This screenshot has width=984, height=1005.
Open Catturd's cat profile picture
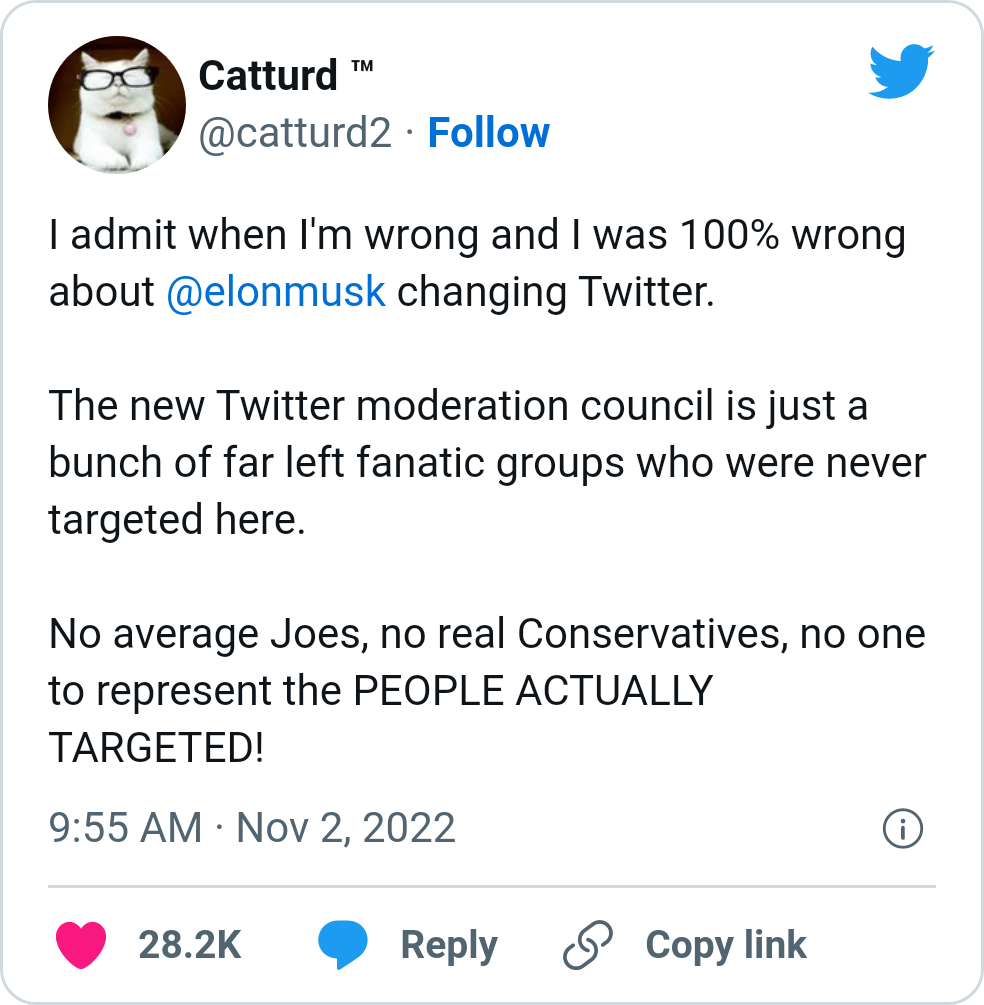click(x=117, y=105)
